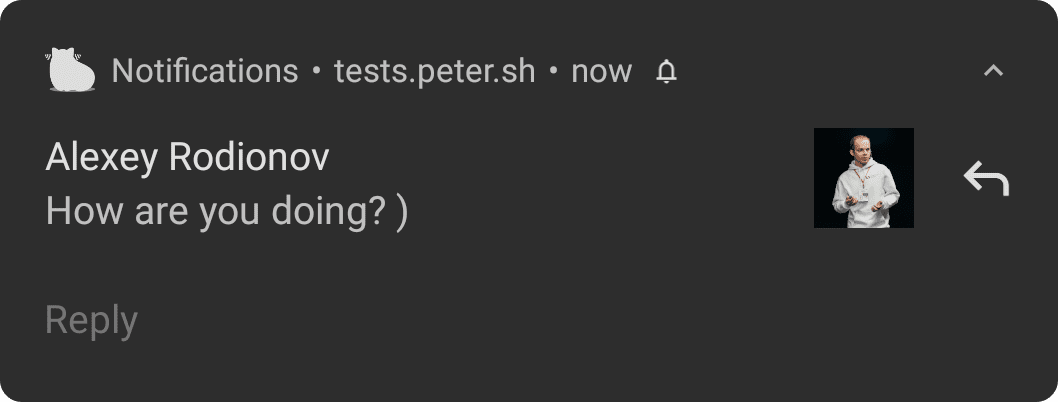This screenshot has width=1058, height=402.
Task: Click the "Notifications" app name label
Action: [205, 71]
